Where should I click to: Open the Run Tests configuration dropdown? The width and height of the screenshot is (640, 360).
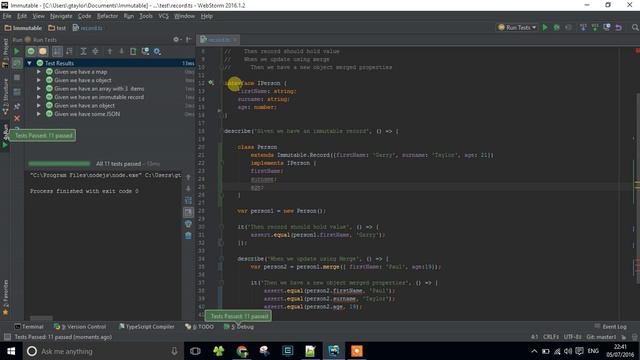517,27
